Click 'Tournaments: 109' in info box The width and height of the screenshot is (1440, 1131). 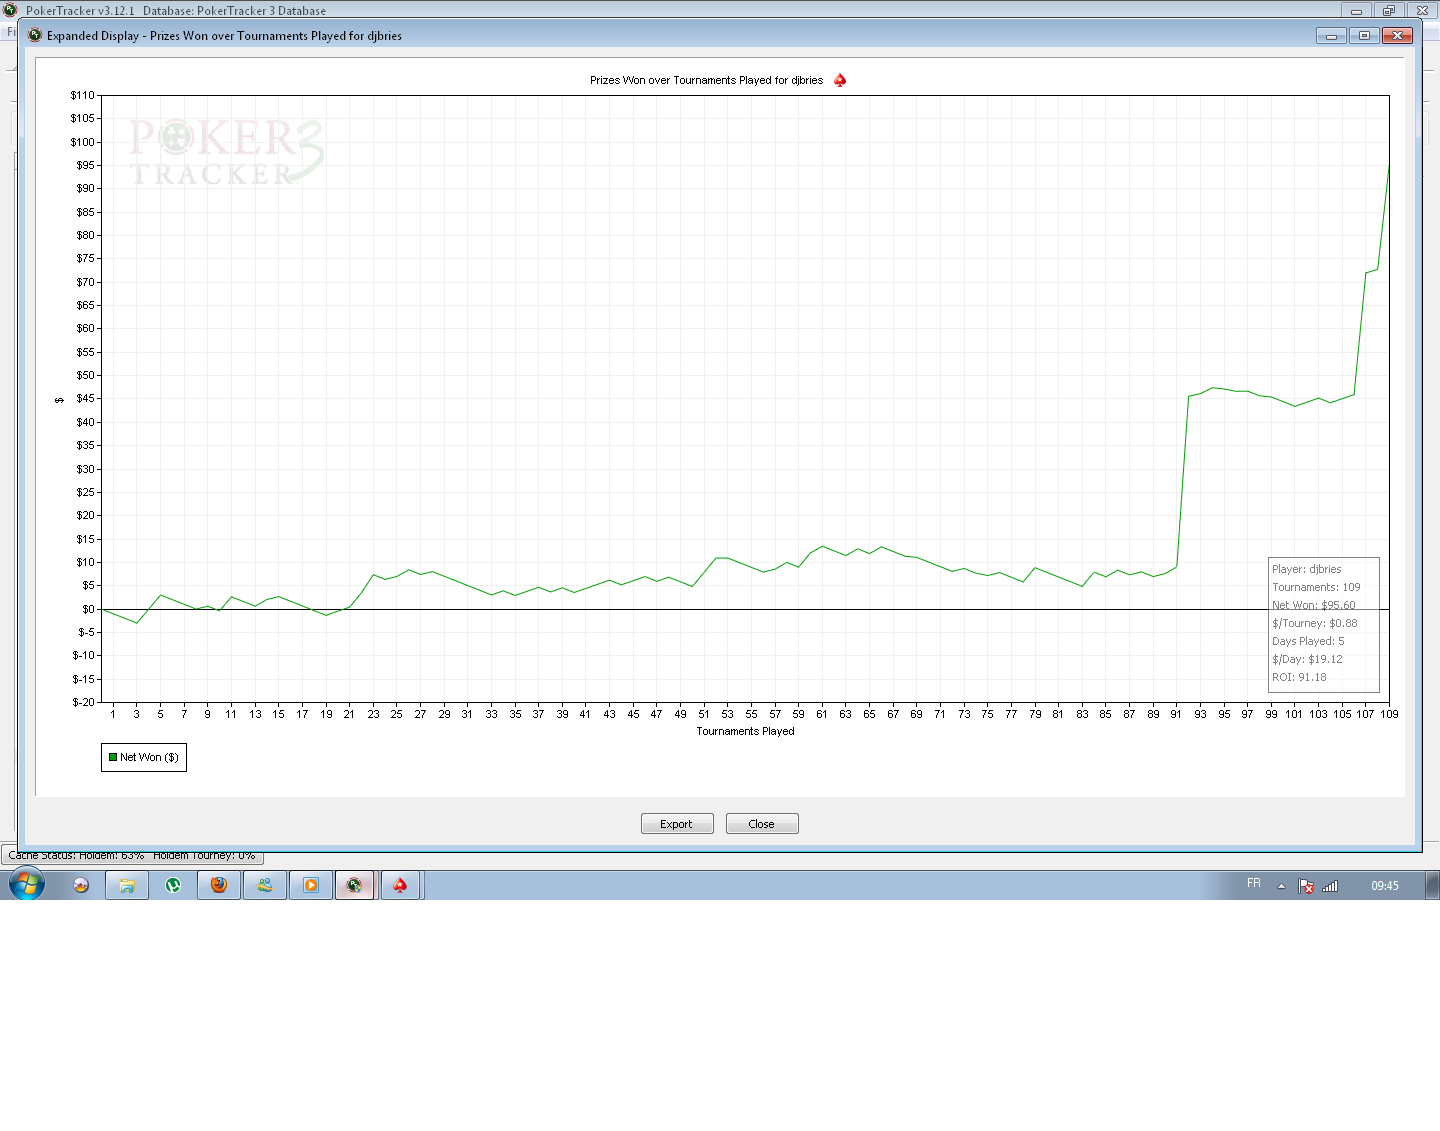pyautogui.click(x=1316, y=587)
